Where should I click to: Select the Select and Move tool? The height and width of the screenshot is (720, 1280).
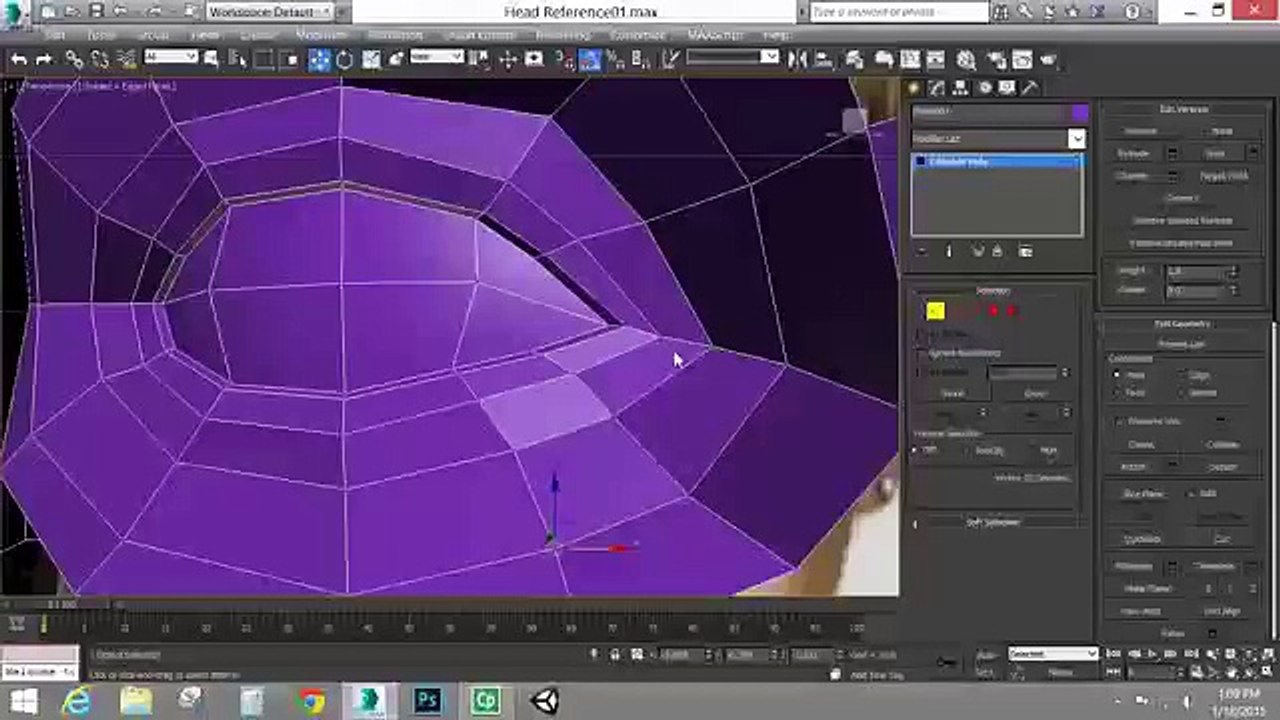coord(319,60)
